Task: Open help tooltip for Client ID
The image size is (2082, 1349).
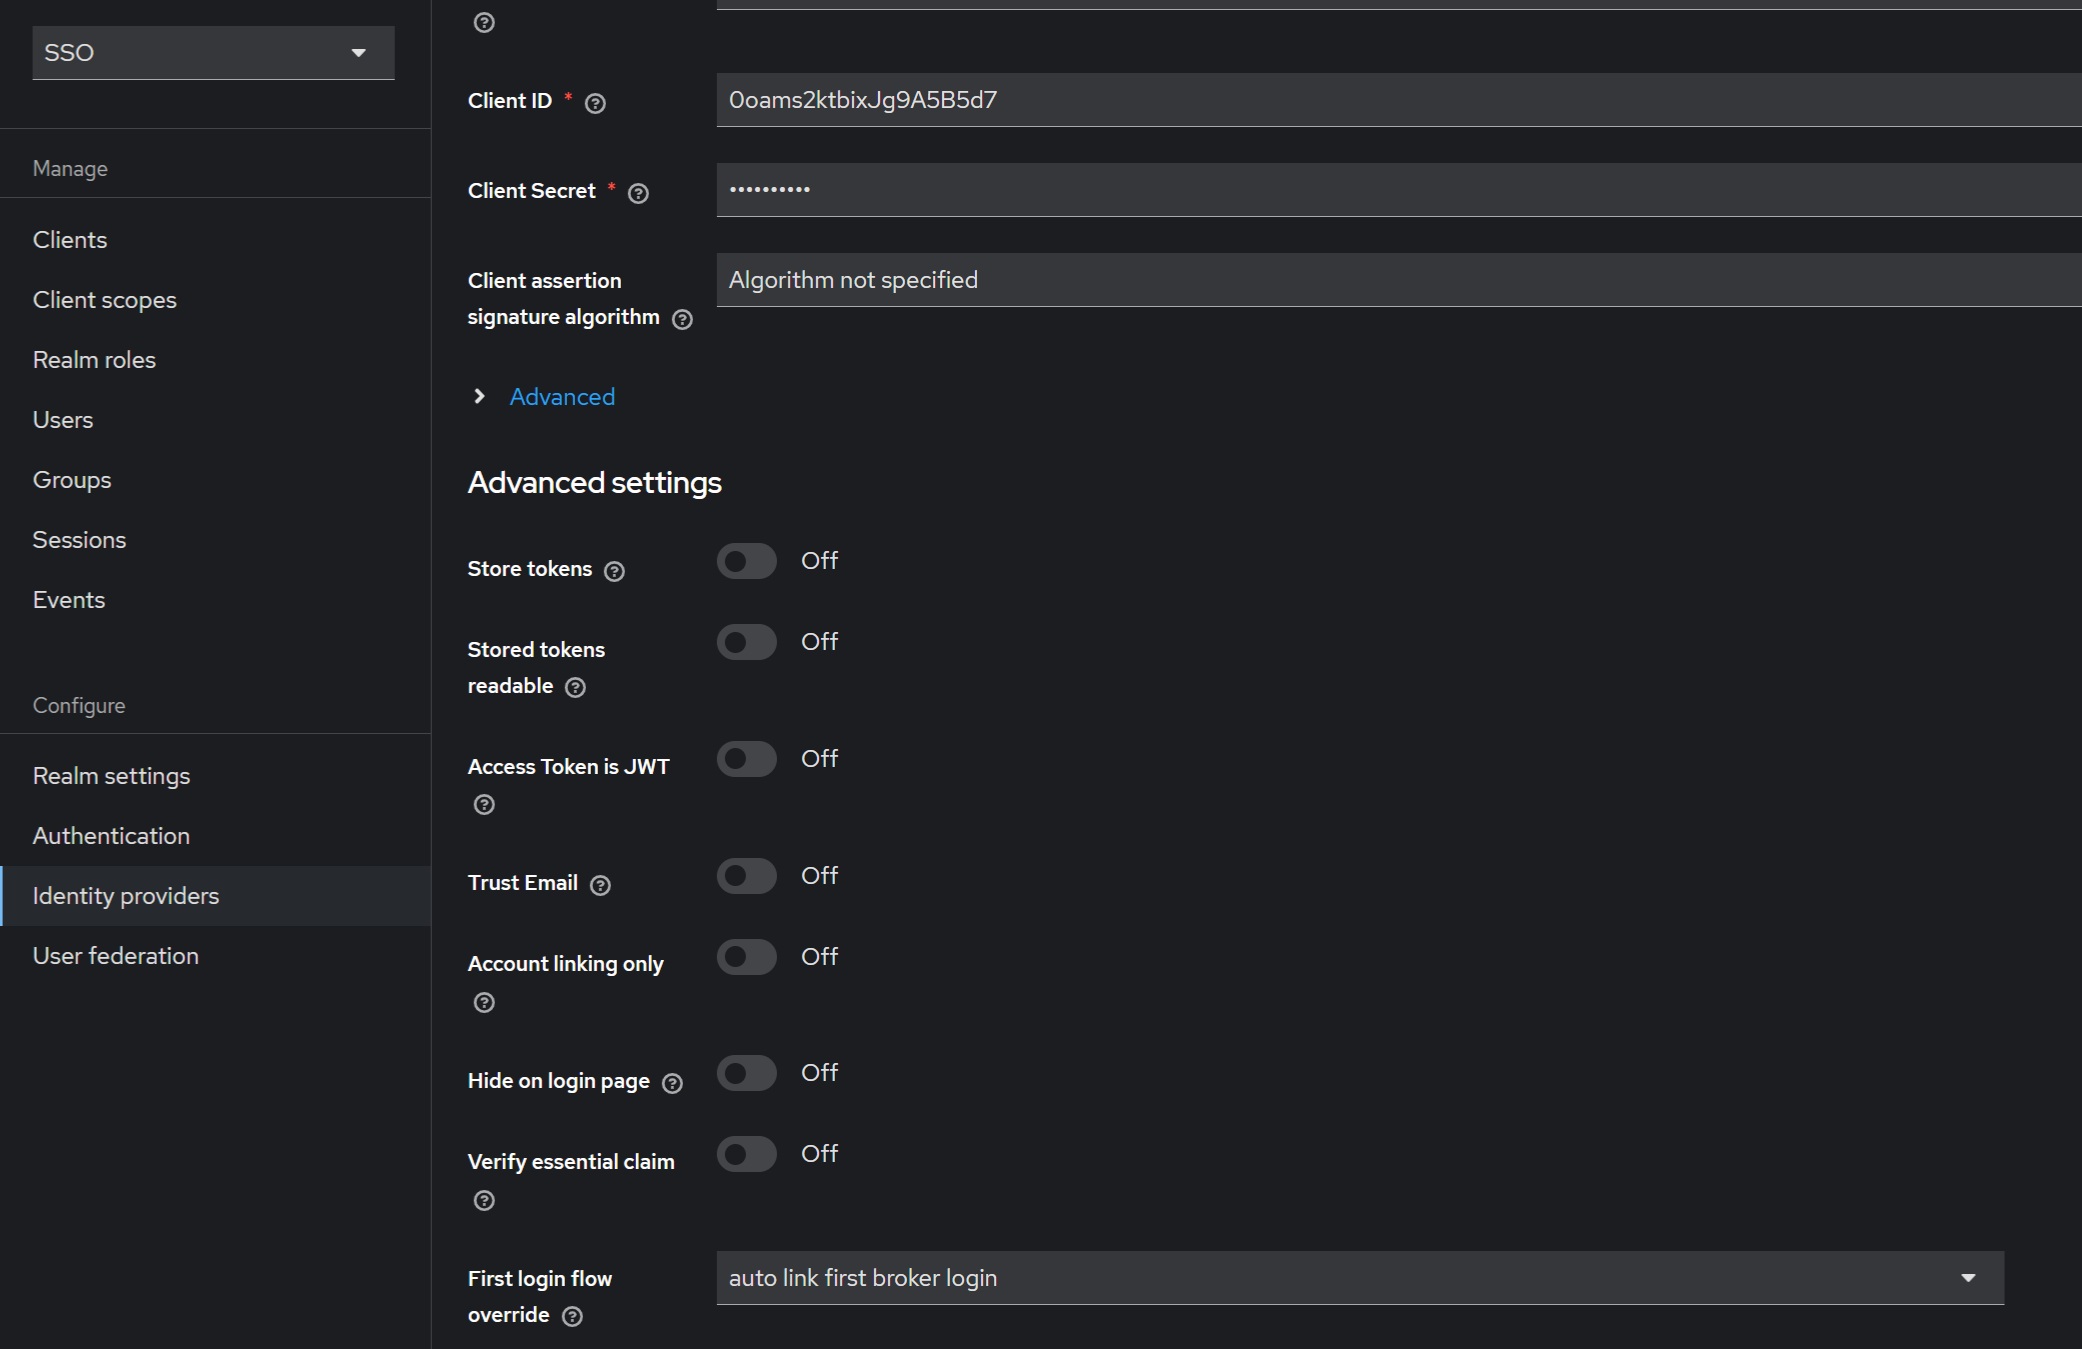Action: coord(595,103)
